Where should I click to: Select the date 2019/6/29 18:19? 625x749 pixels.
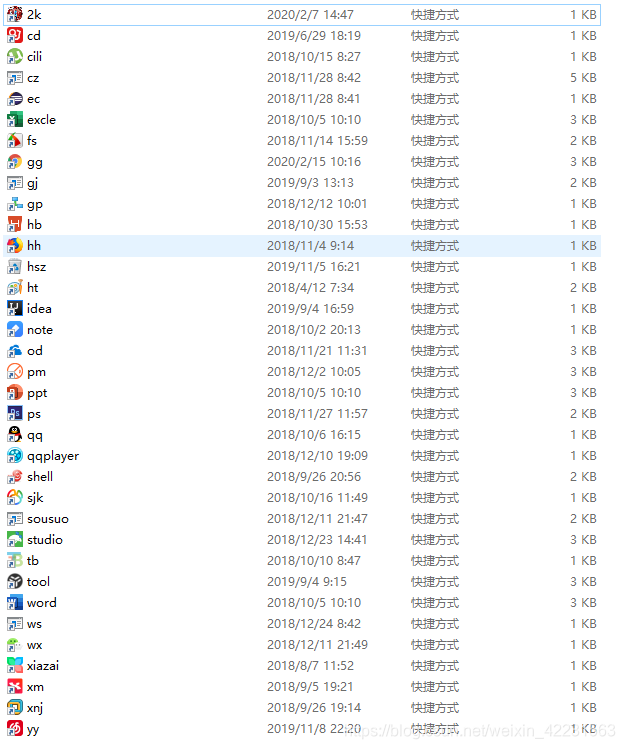point(314,36)
